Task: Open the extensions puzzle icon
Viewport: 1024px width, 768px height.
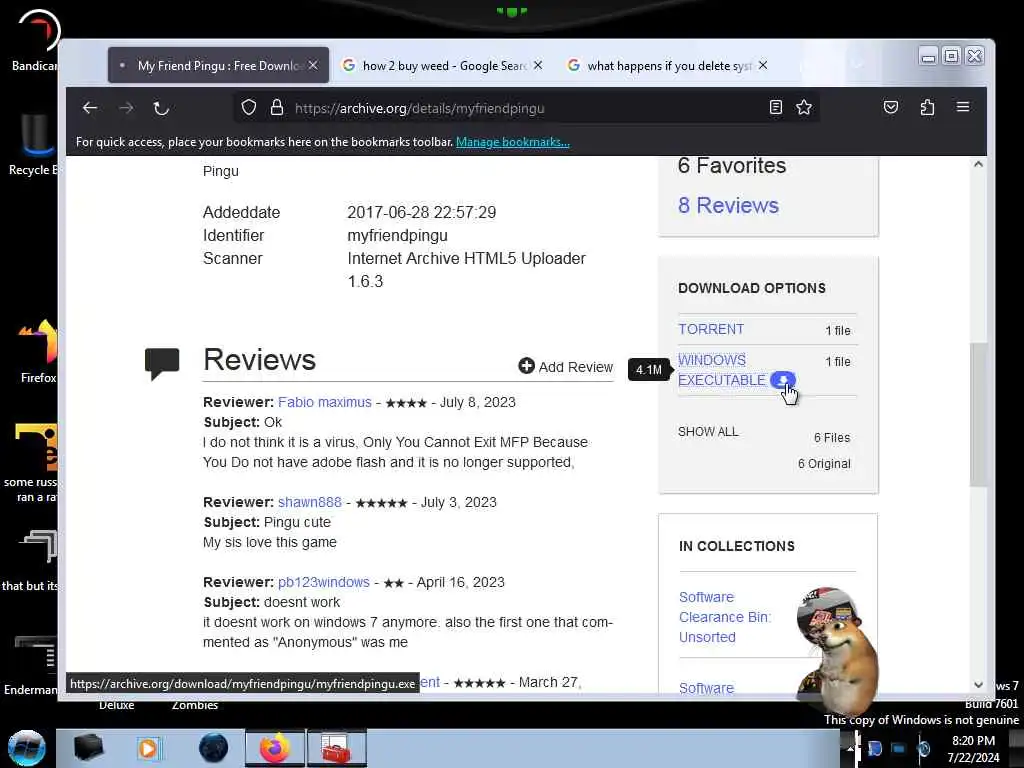Action: pyautogui.click(x=927, y=107)
